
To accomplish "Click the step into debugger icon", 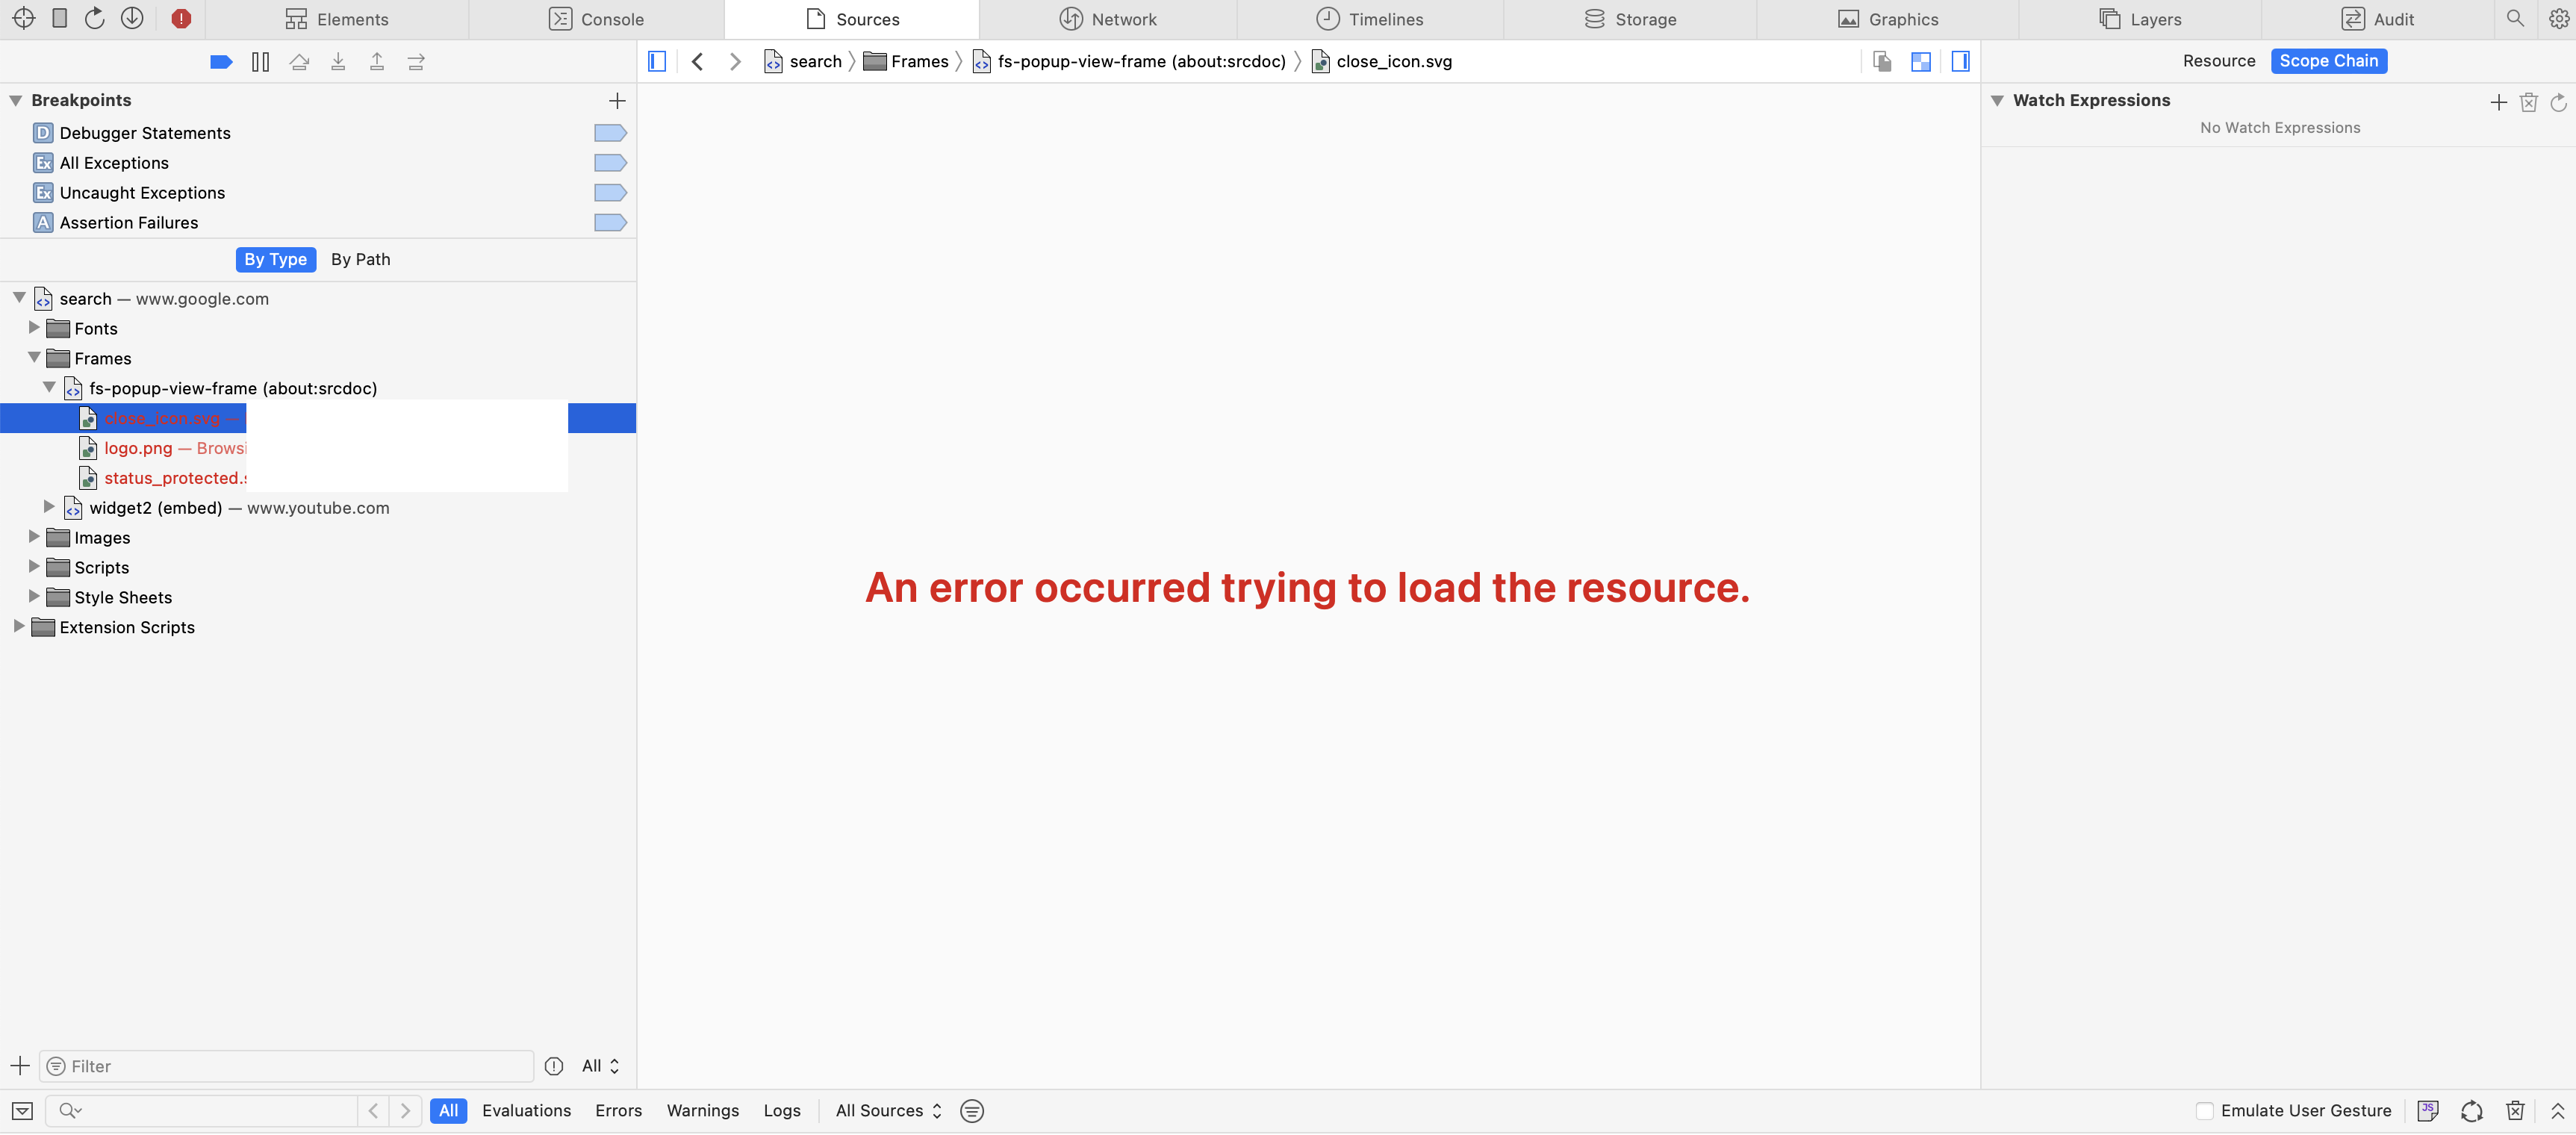I will [x=338, y=62].
